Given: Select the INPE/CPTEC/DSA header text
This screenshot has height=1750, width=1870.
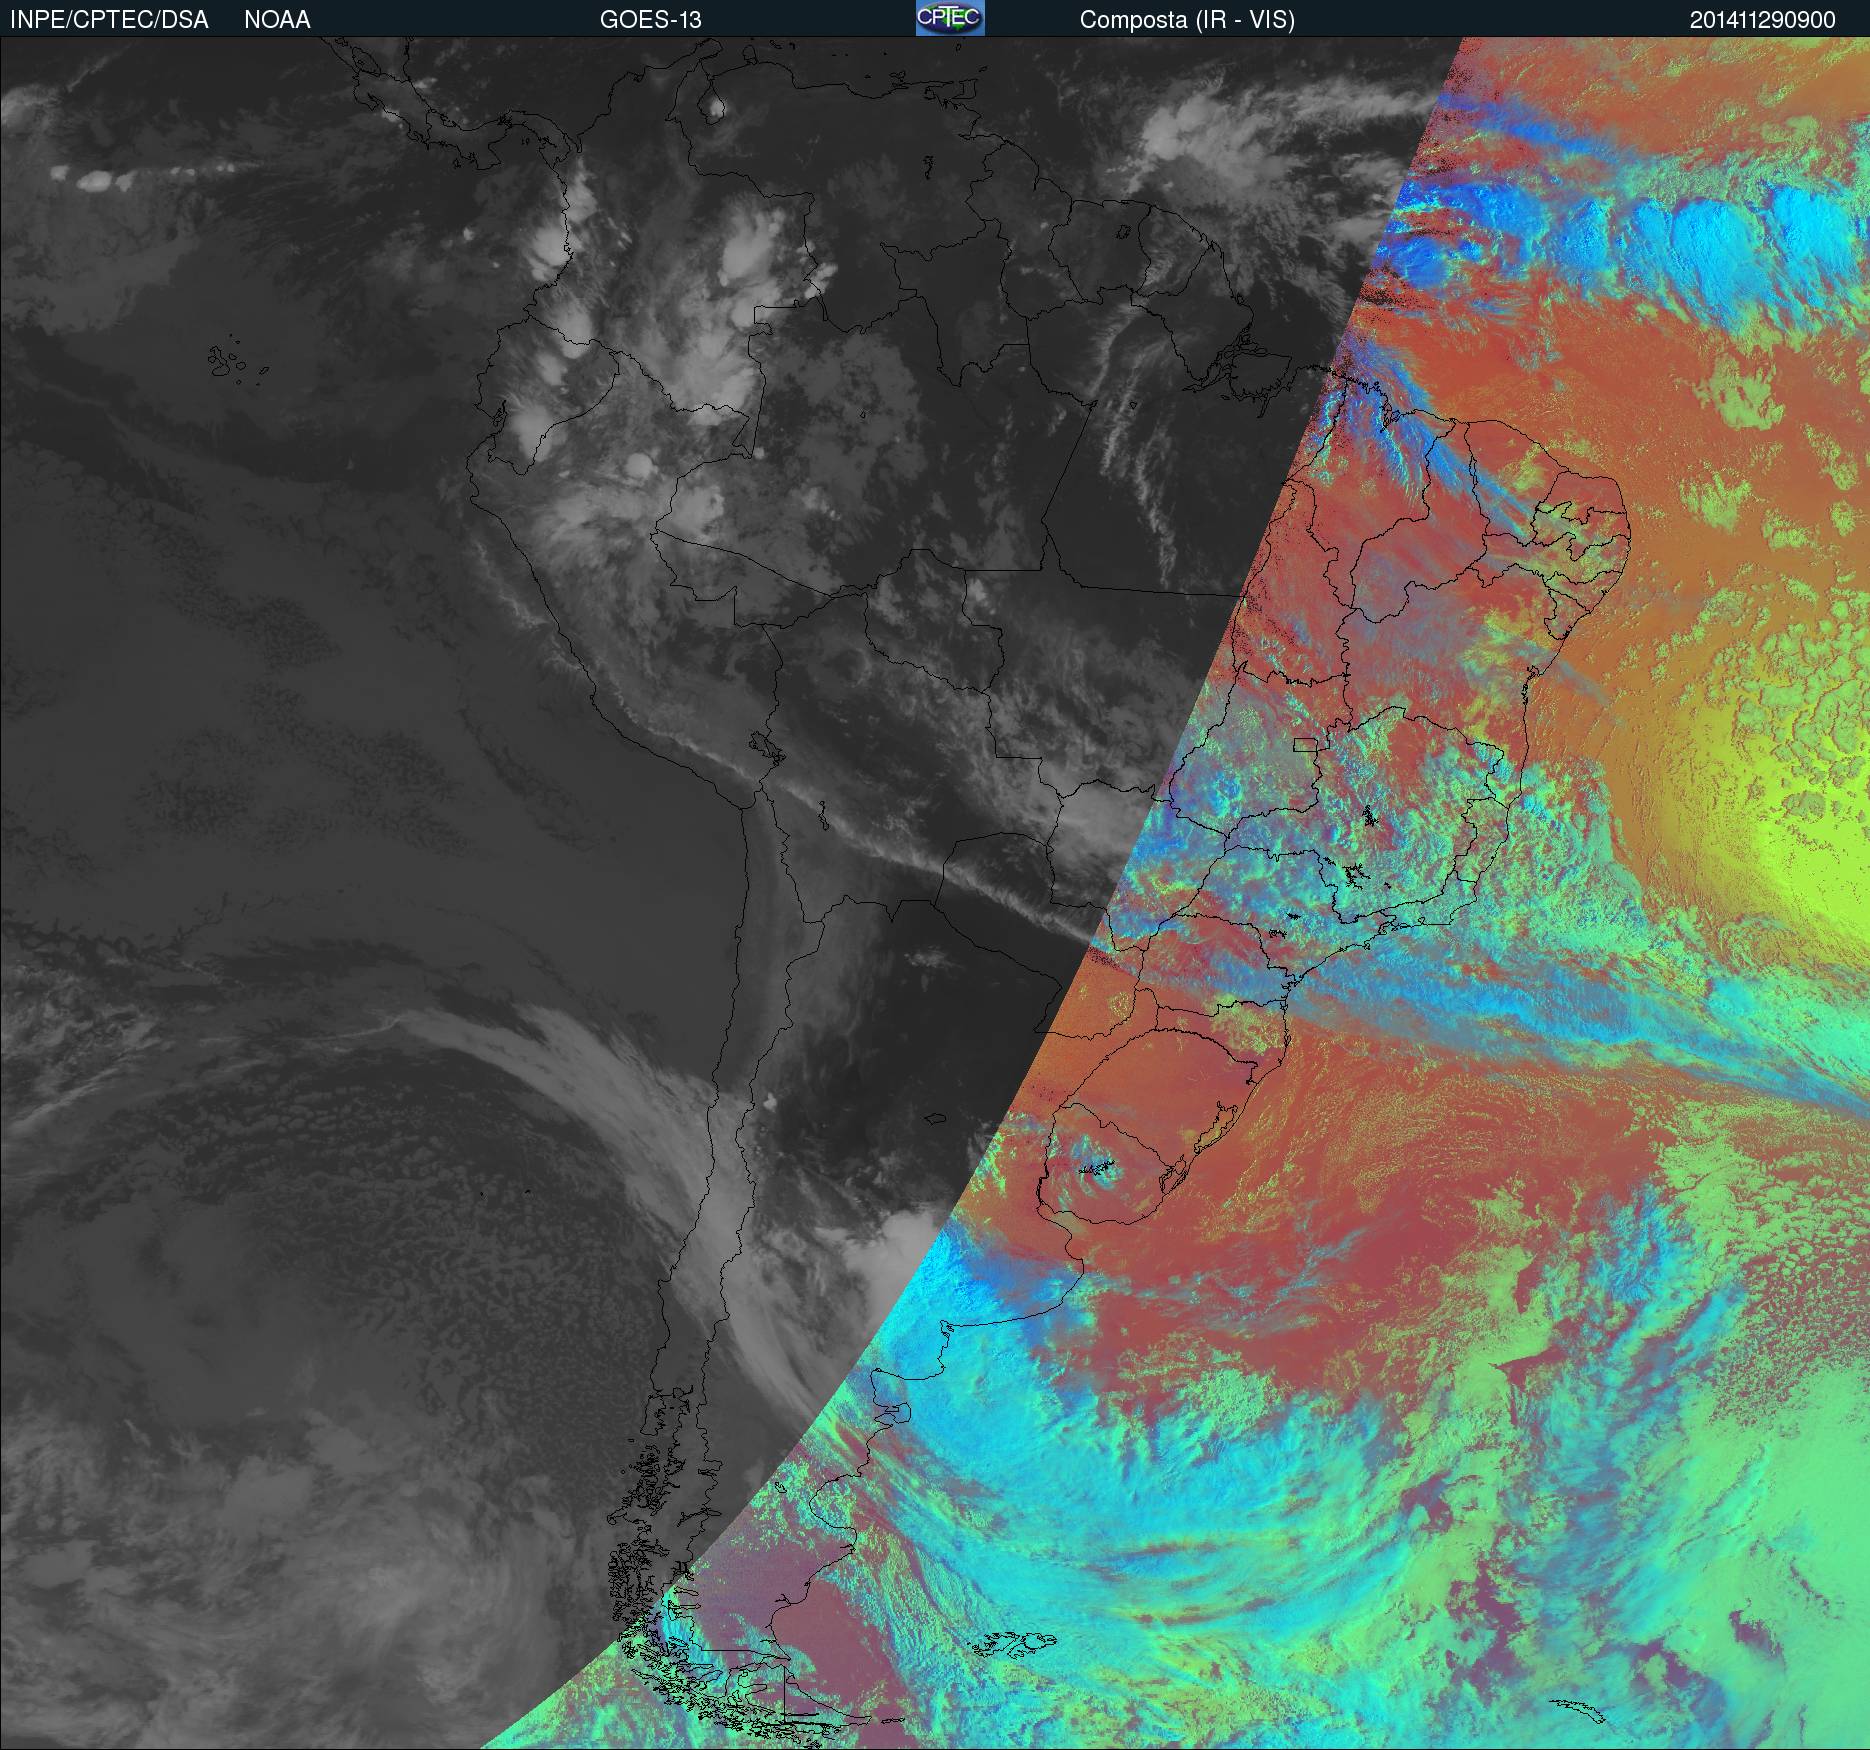Looking at the screenshot, I should pos(109,20).
